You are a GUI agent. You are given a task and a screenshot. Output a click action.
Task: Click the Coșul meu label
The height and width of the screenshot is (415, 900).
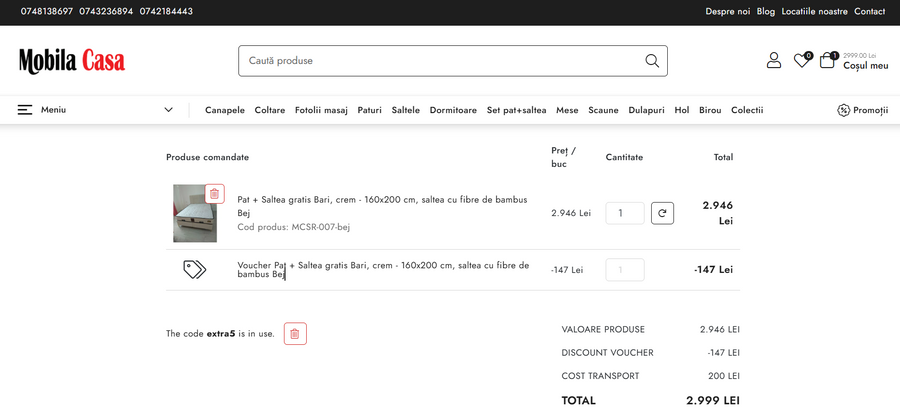(x=866, y=65)
